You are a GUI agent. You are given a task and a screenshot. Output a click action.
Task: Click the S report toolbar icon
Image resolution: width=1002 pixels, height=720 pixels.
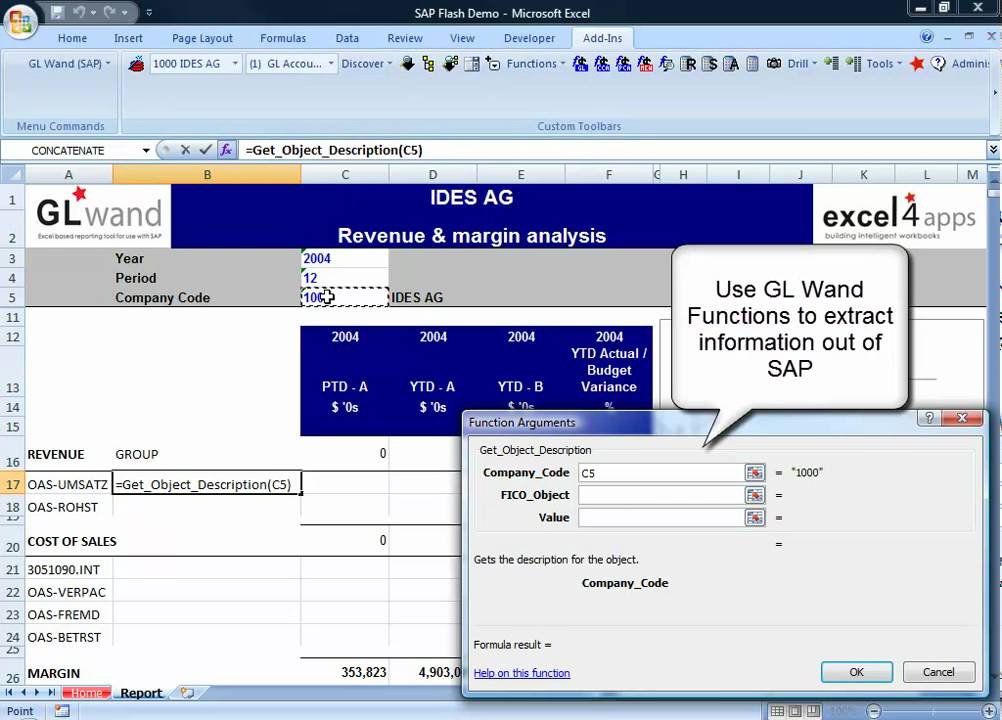(709, 64)
